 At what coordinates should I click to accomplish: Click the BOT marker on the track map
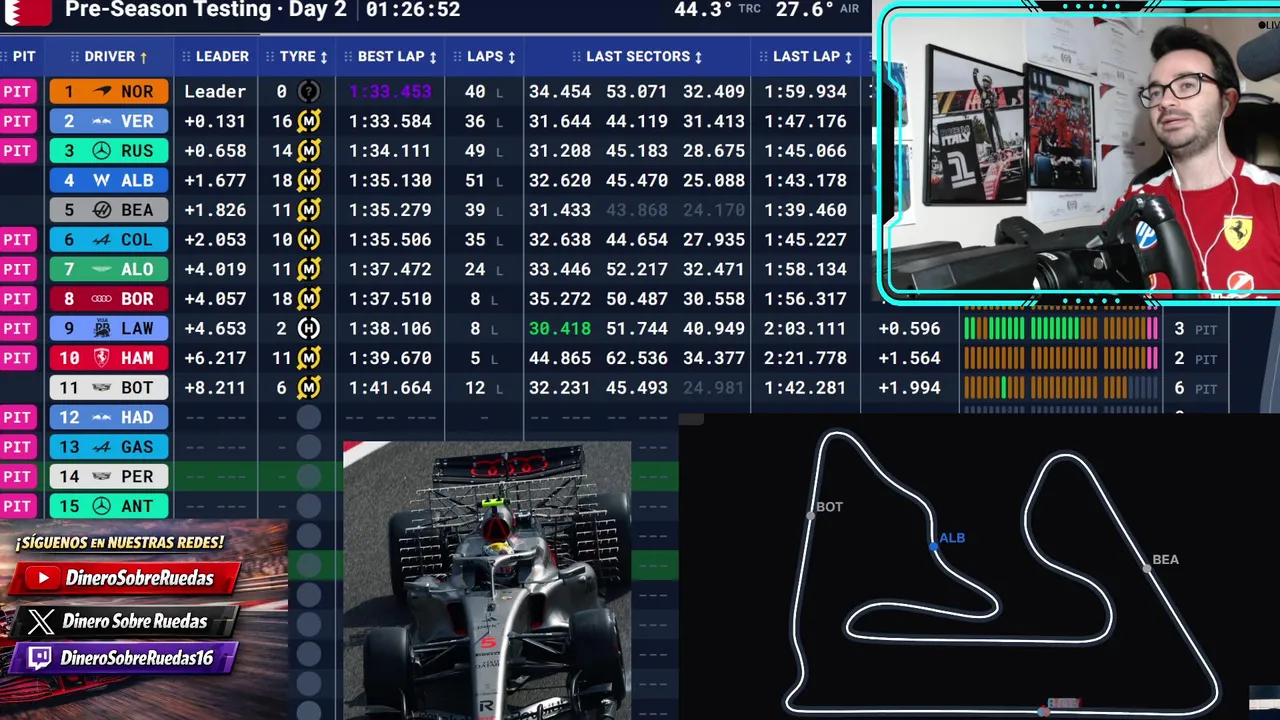tap(811, 515)
